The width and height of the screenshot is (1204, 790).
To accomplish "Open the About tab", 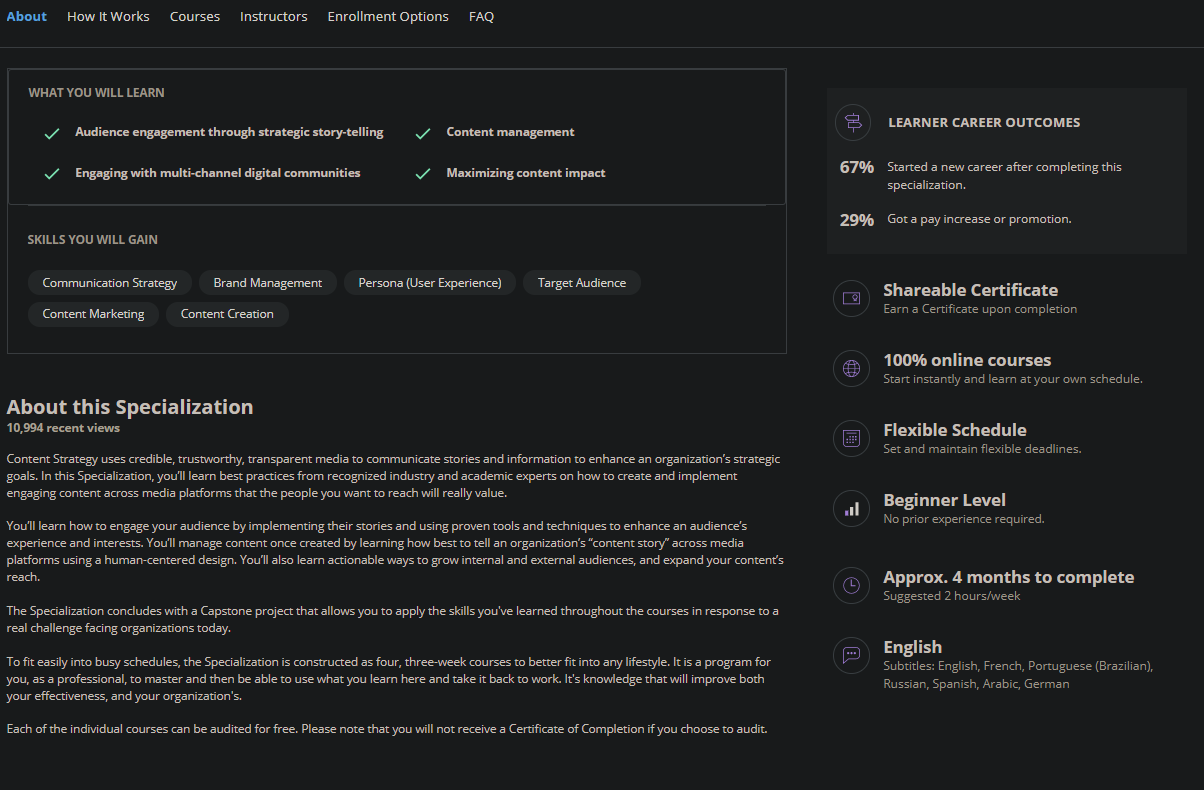I will tap(27, 16).
